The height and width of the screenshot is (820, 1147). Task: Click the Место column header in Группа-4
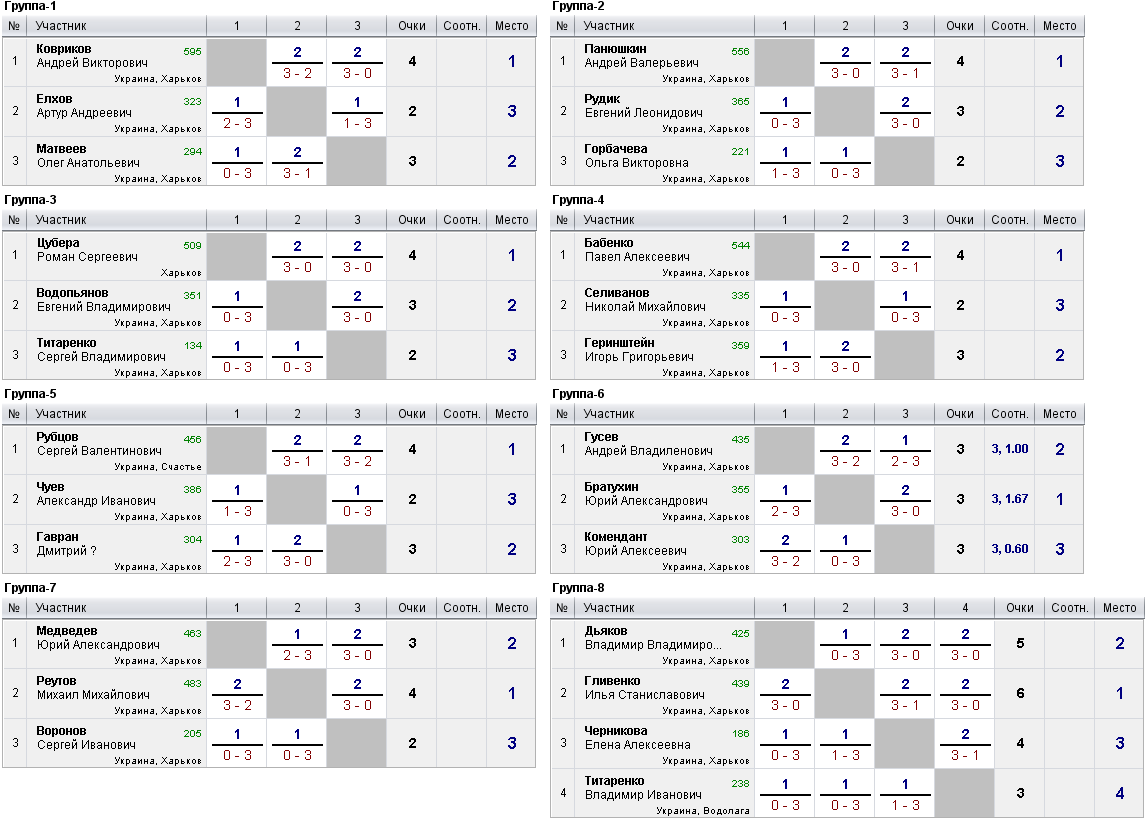point(1059,219)
